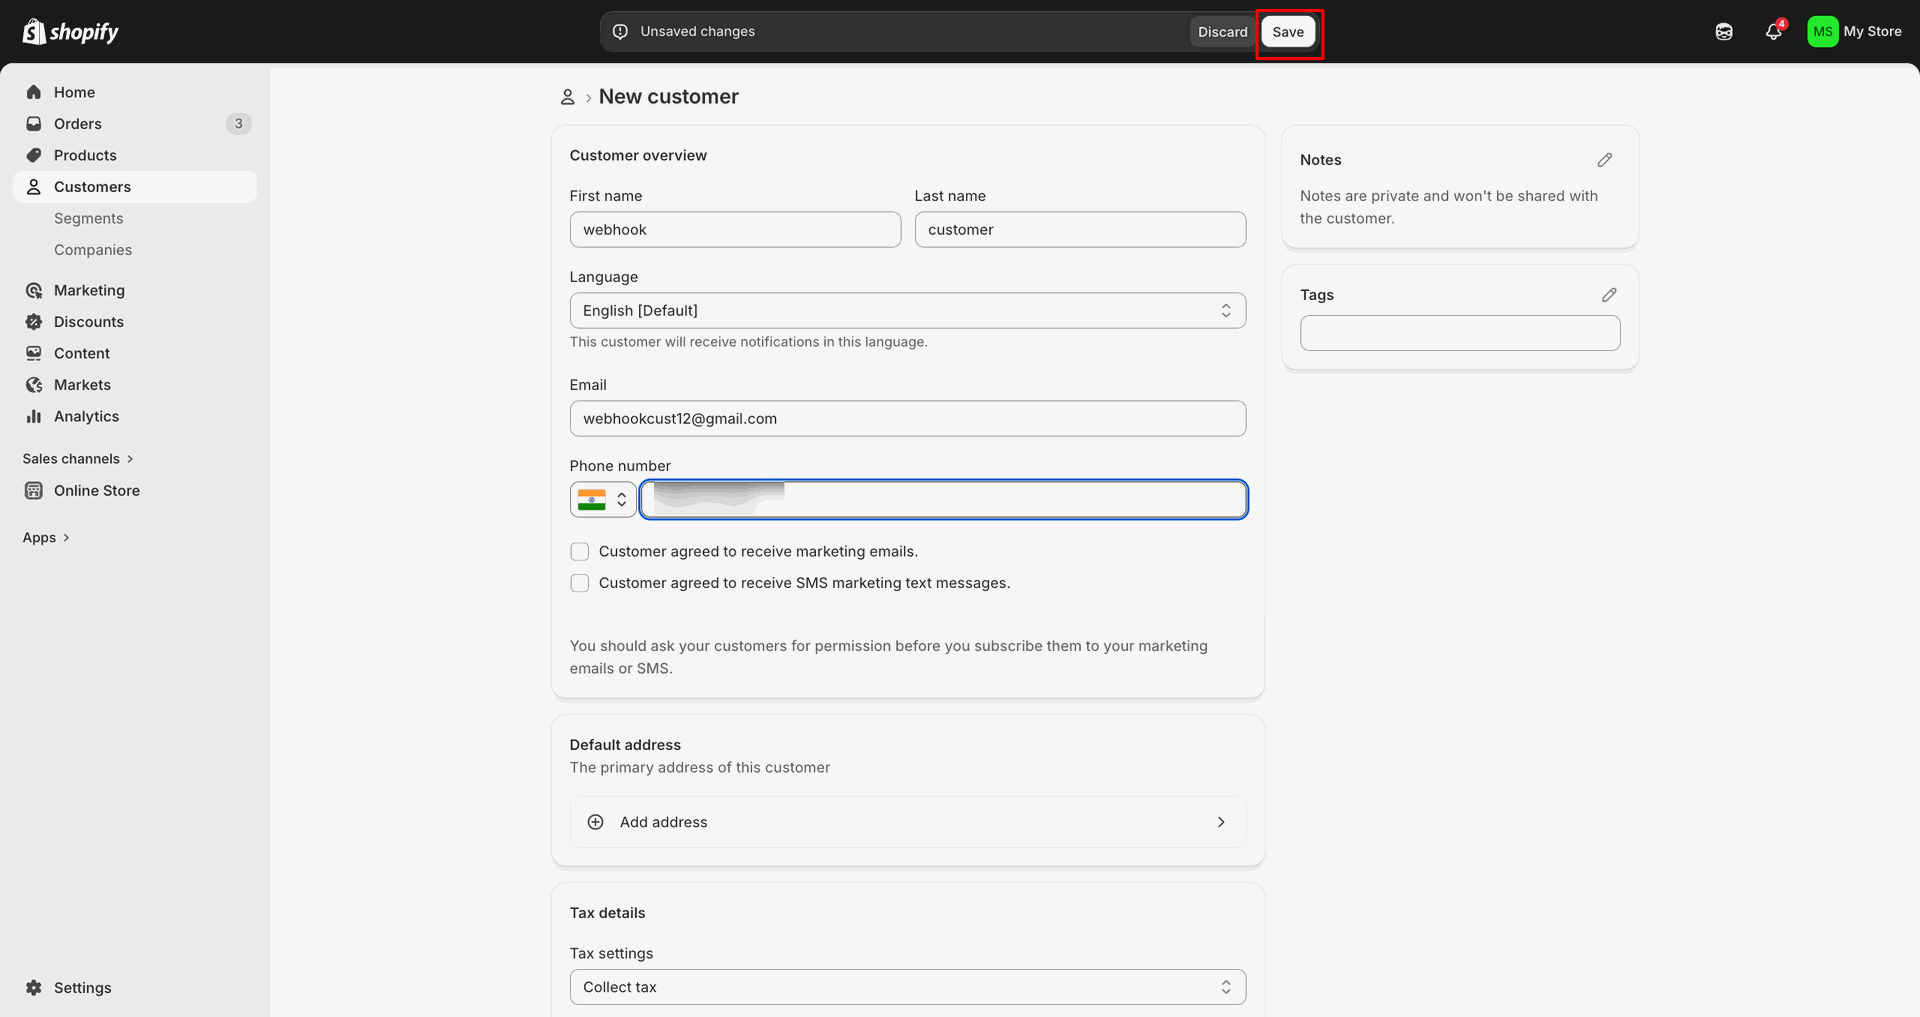Check the SMS marketing text messages box
Screen dimensions: 1920x1017
(580, 583)
